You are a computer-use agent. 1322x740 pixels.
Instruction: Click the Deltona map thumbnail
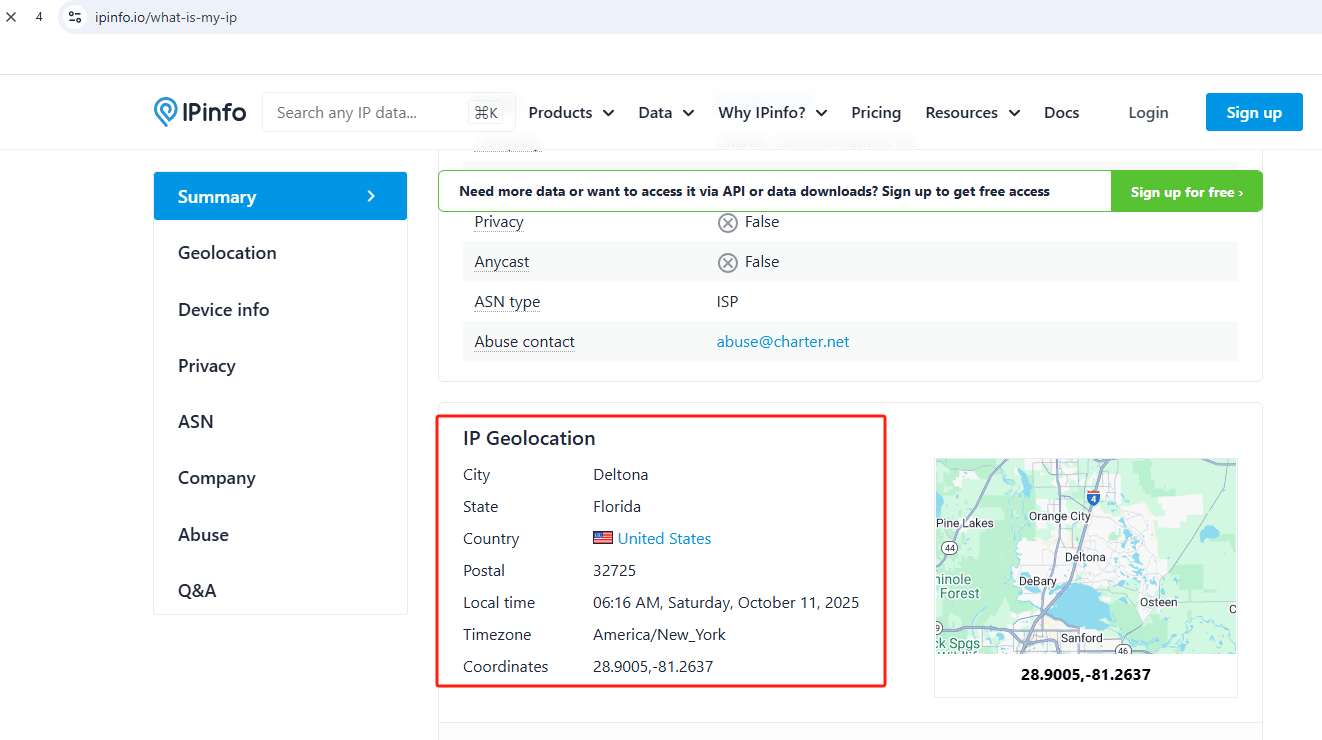[1085, 556]
